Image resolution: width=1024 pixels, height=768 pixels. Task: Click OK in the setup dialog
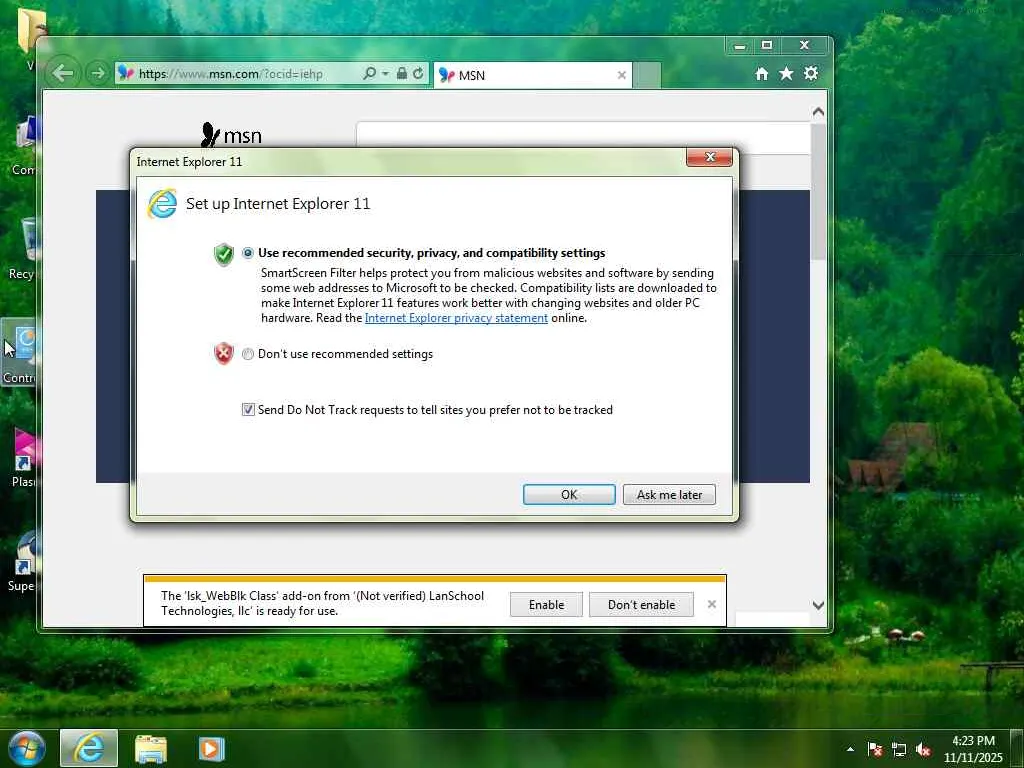click(569, 494)
